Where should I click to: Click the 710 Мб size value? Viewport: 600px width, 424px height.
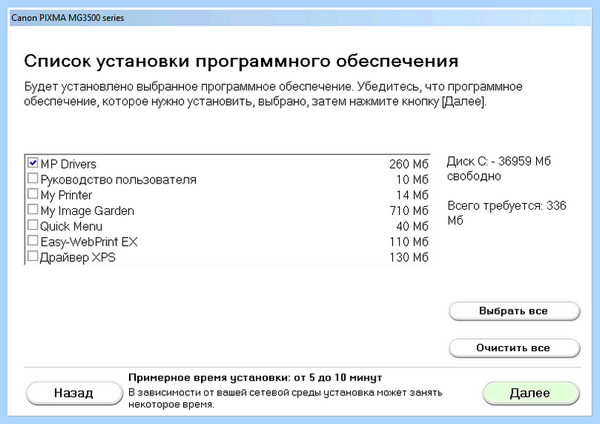(x=409, y=211)
